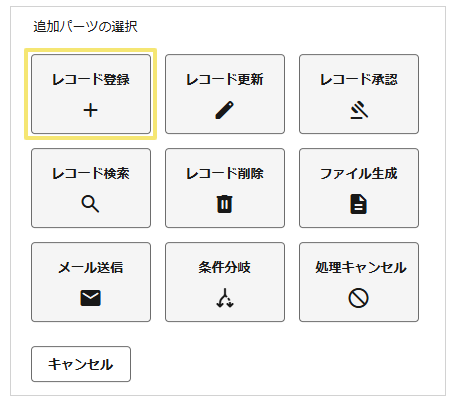Click the trash can icon for レコード削除

coord(225,204)
